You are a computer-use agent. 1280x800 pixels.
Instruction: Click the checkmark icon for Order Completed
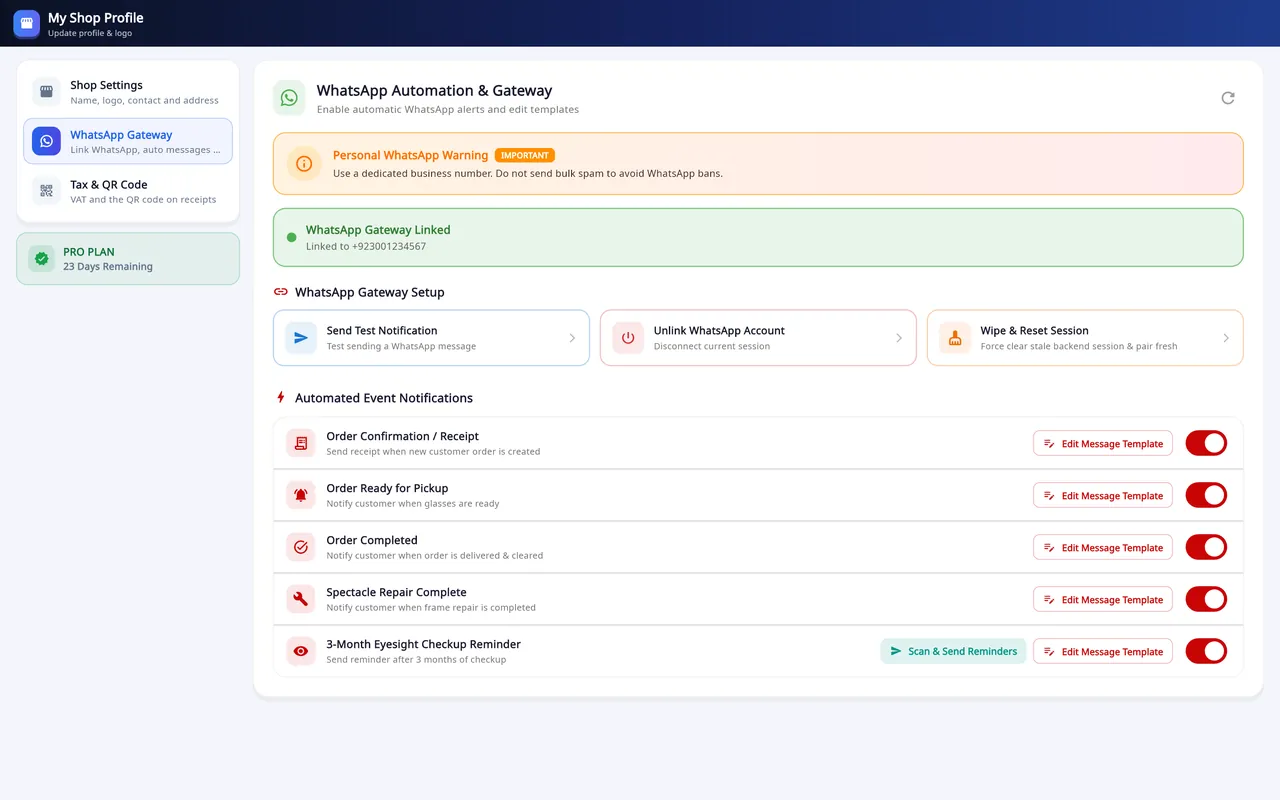(301, 547)
